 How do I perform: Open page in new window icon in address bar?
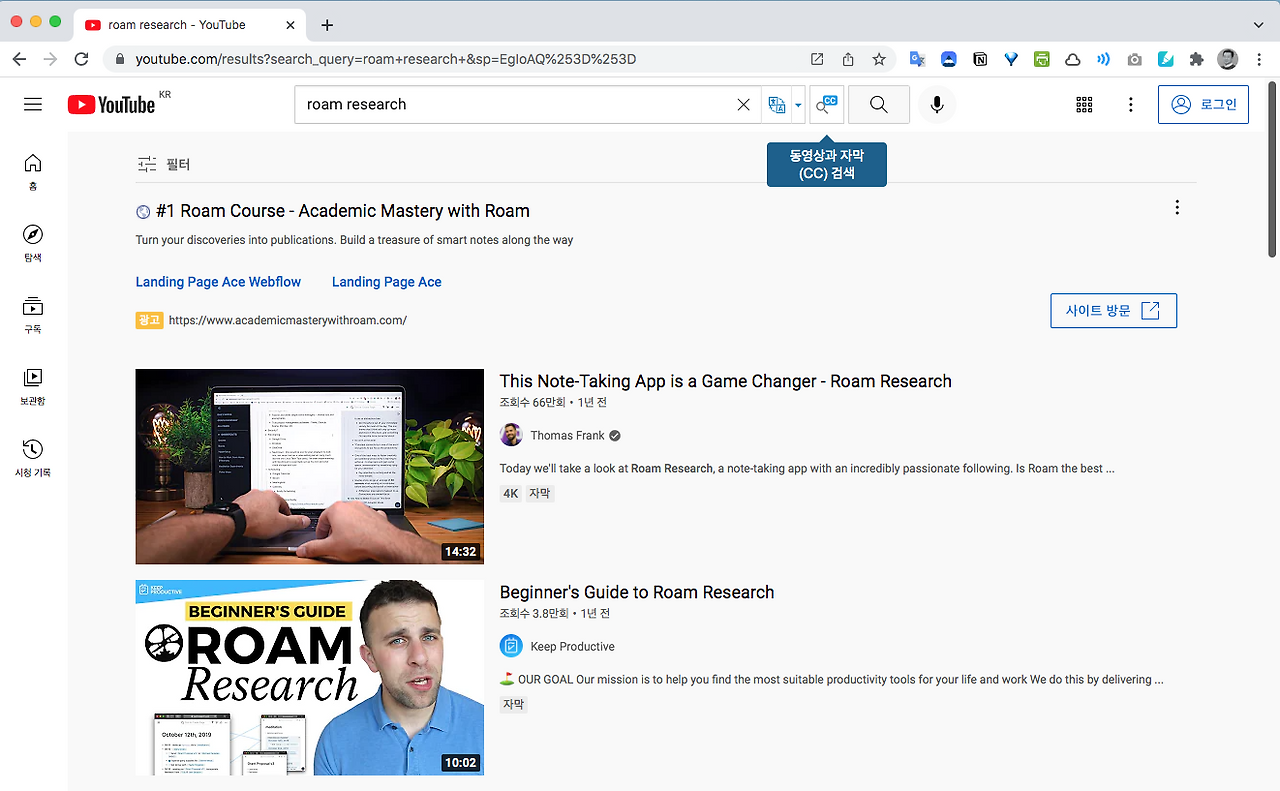point(817,59)
